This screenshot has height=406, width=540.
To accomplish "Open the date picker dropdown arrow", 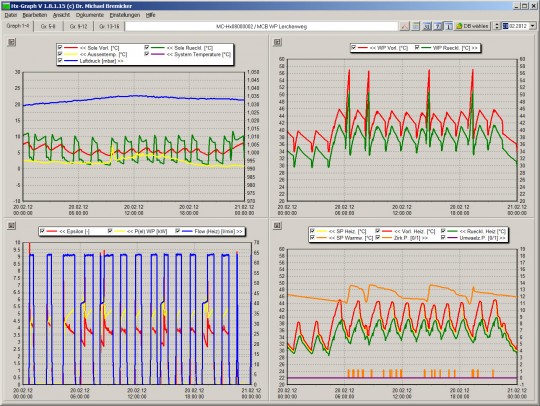I will (x=533, y=26).
